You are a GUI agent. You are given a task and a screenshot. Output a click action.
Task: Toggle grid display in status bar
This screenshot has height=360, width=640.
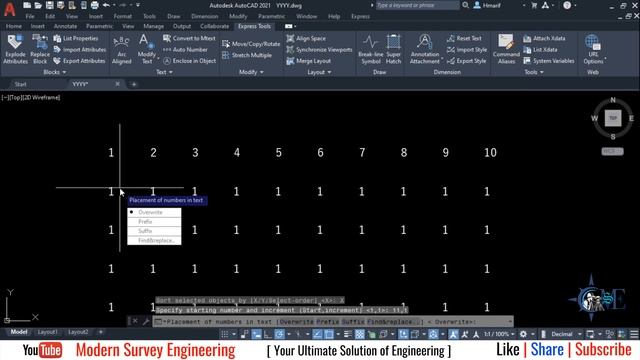[x=224, y=334]
